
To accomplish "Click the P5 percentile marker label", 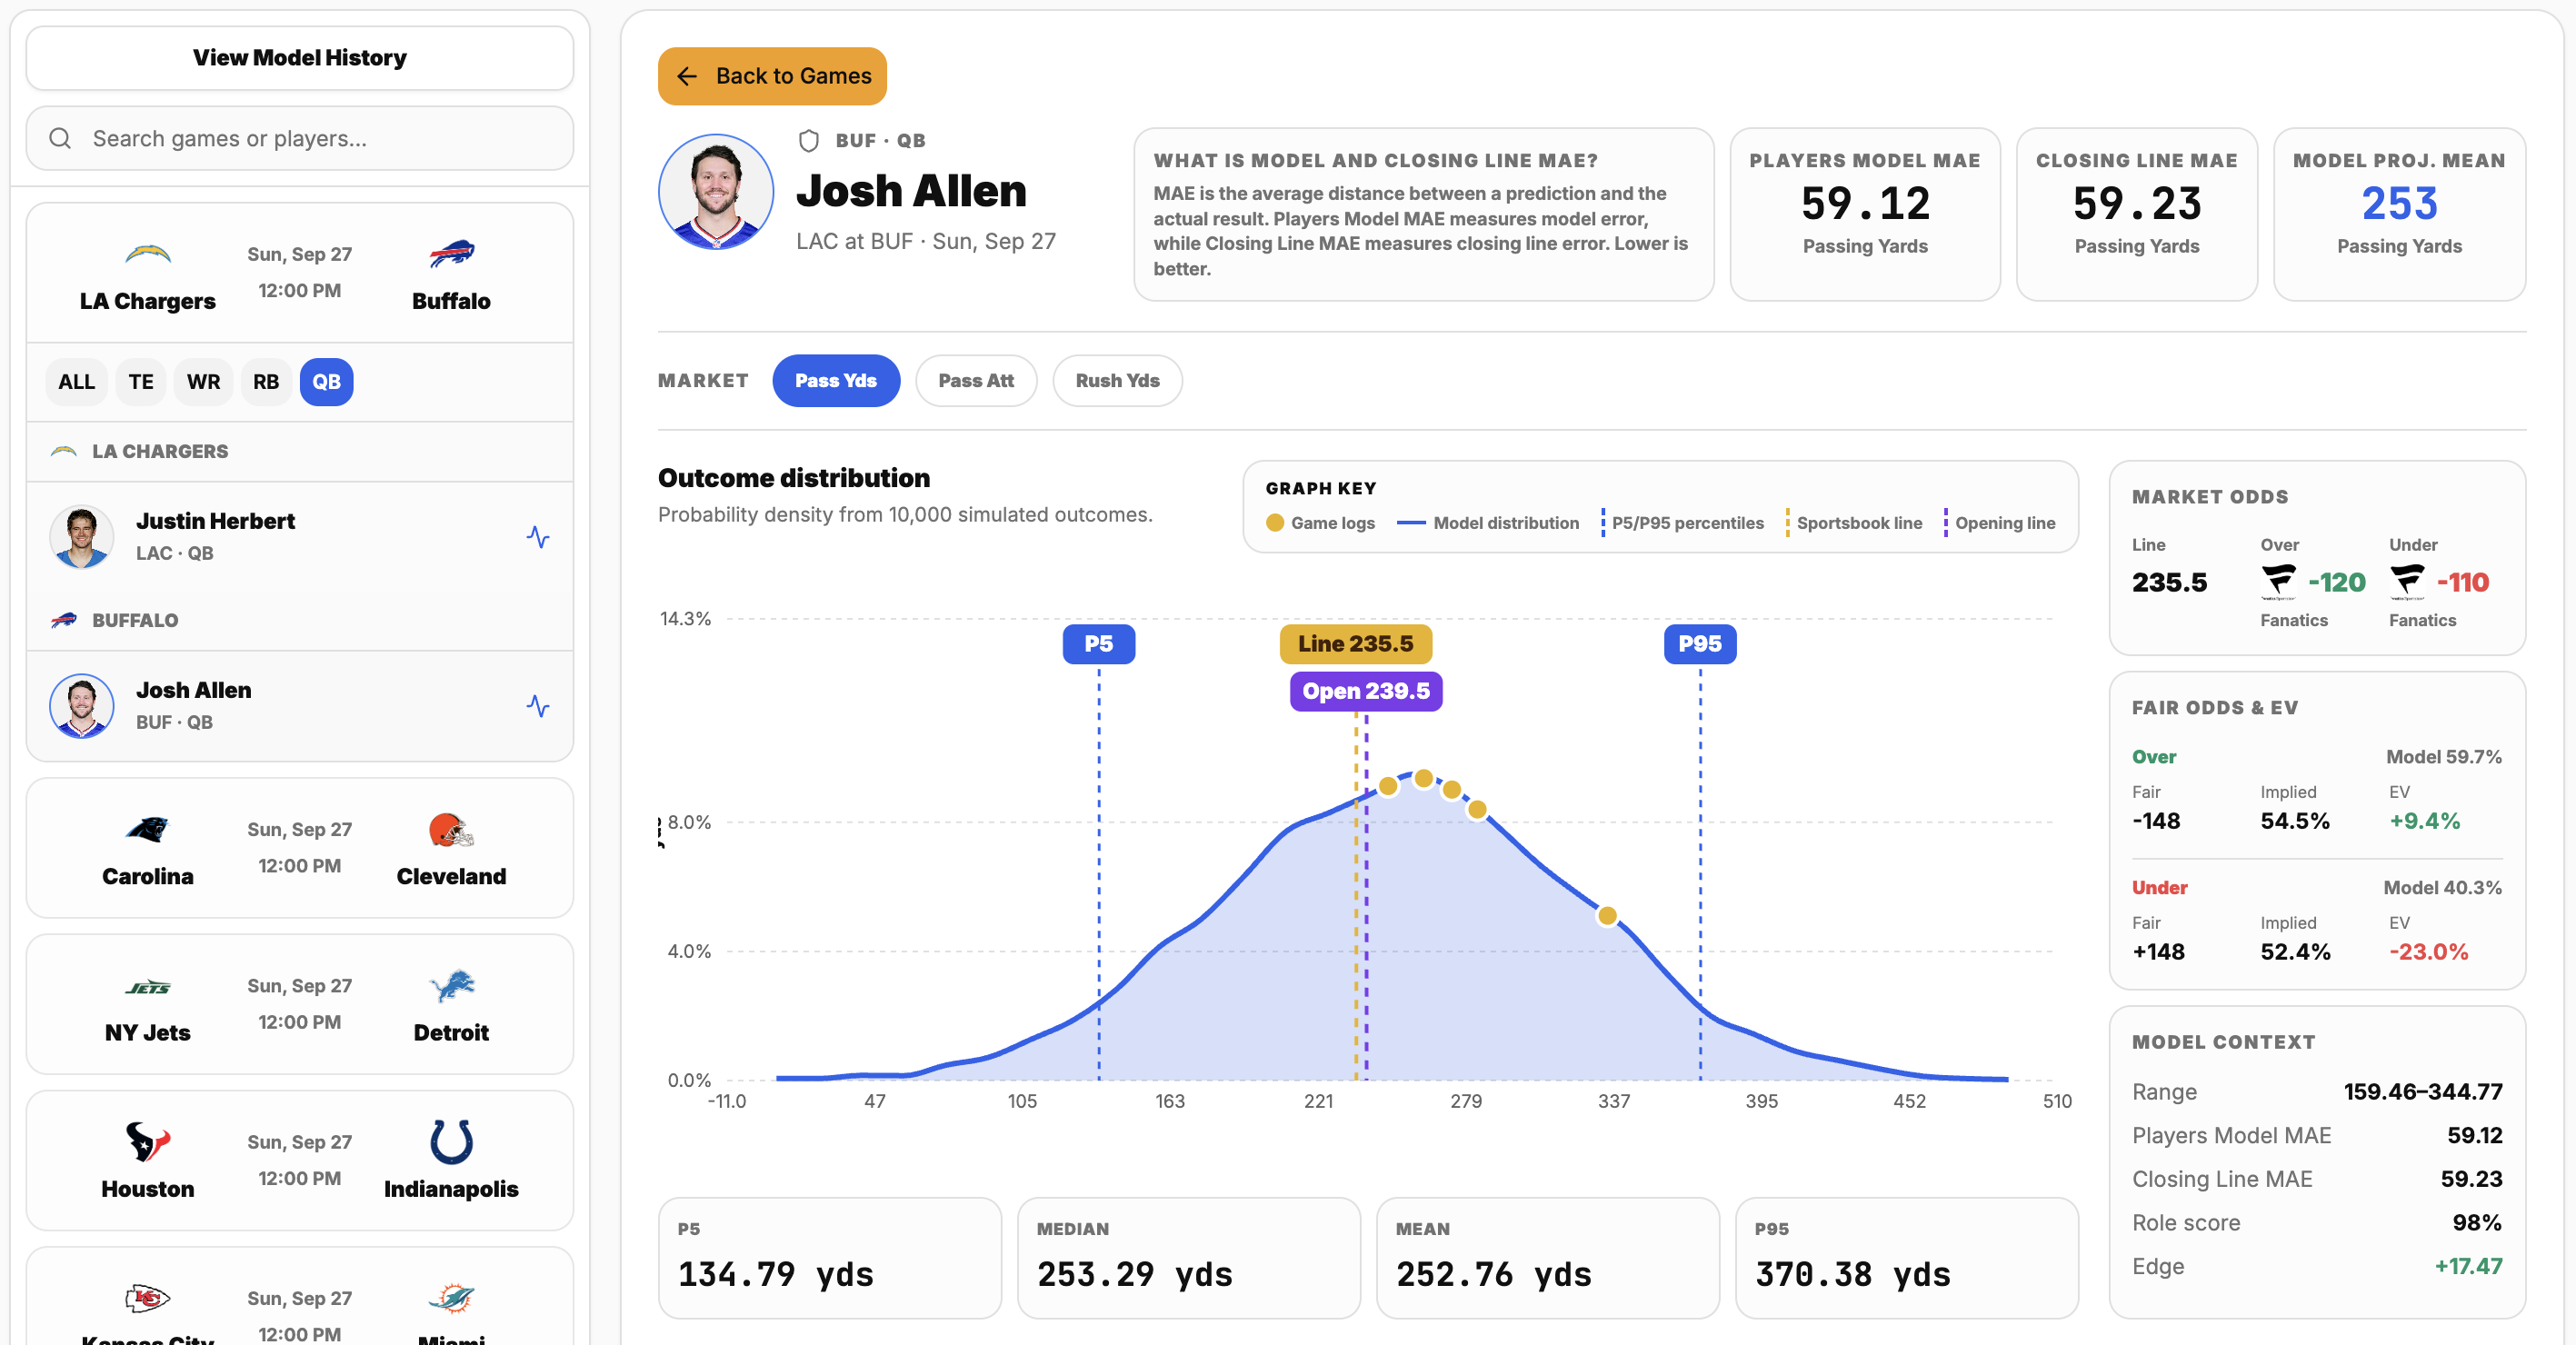I will [1099, 644].
